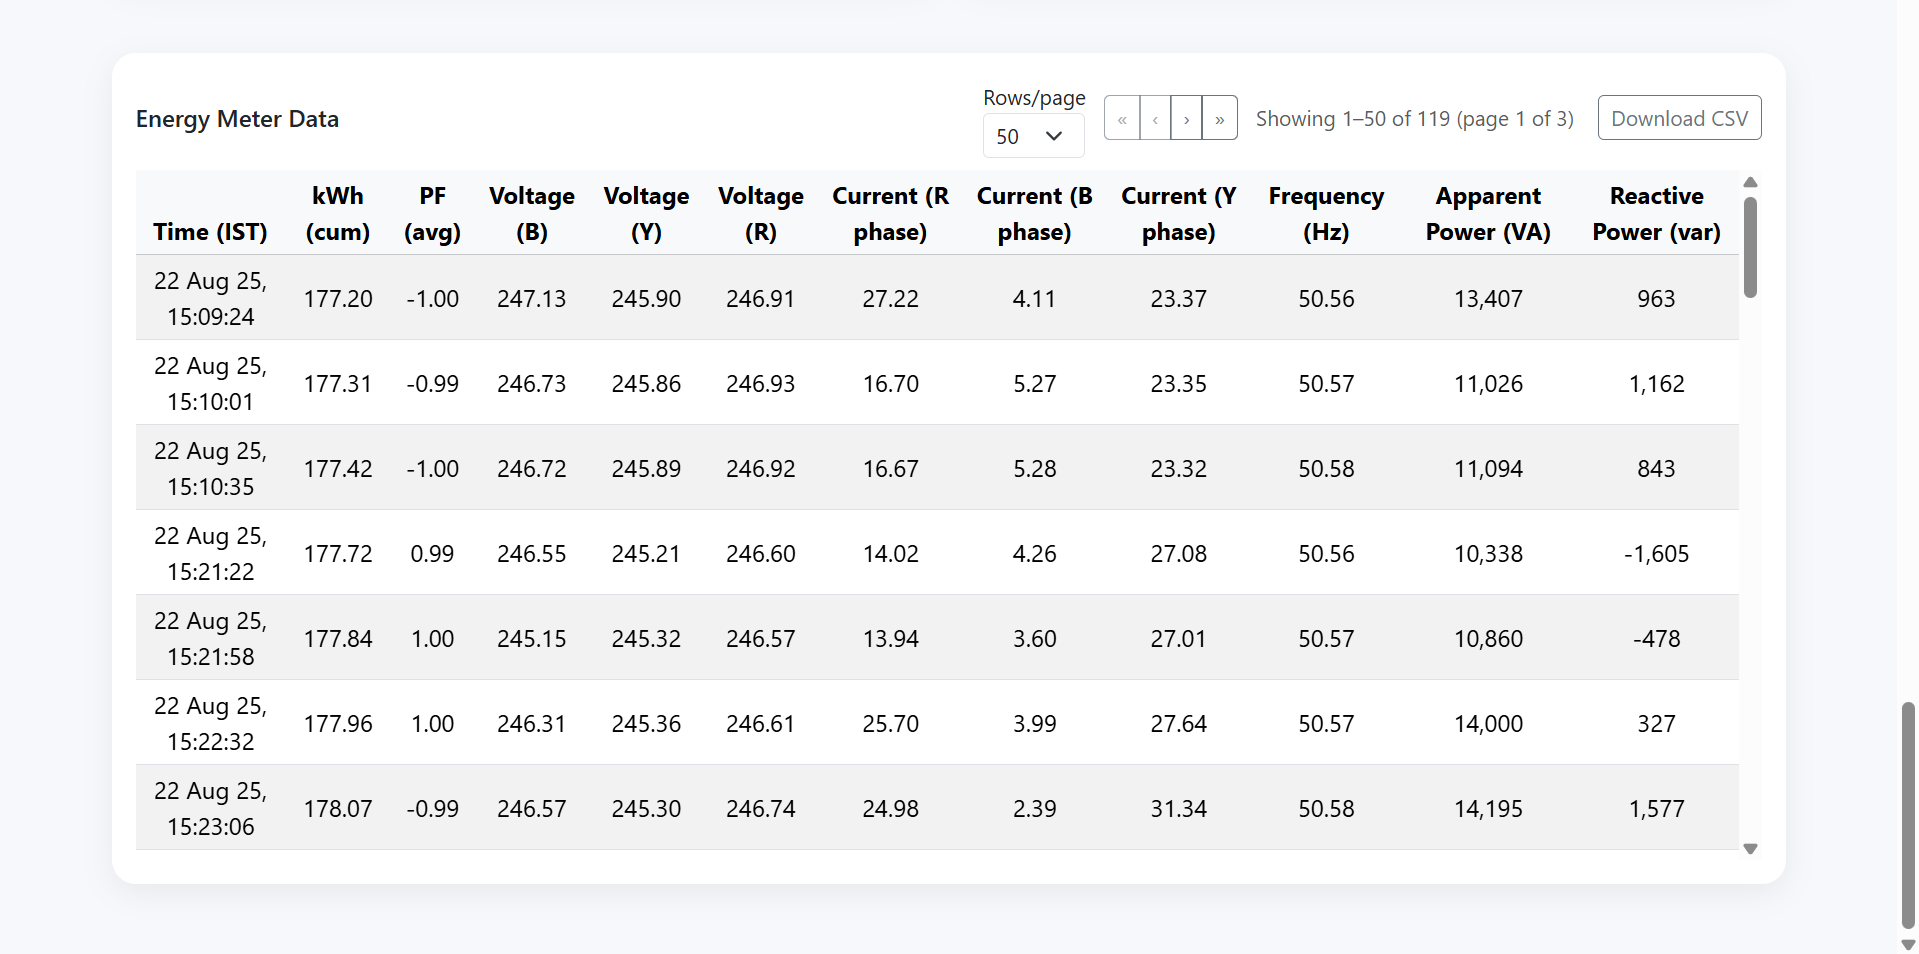
Task: Select the Energy Meter Data heading
Action: 237,118
